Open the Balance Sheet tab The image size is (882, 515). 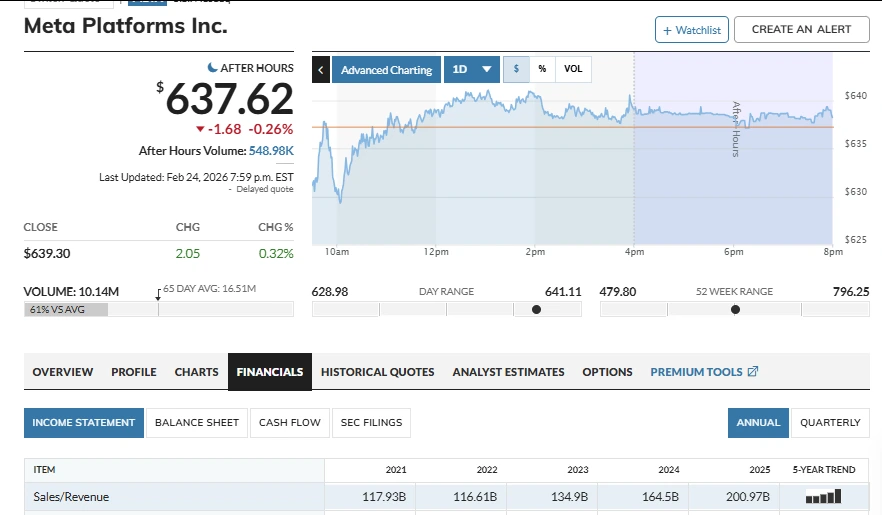point(197,422)
